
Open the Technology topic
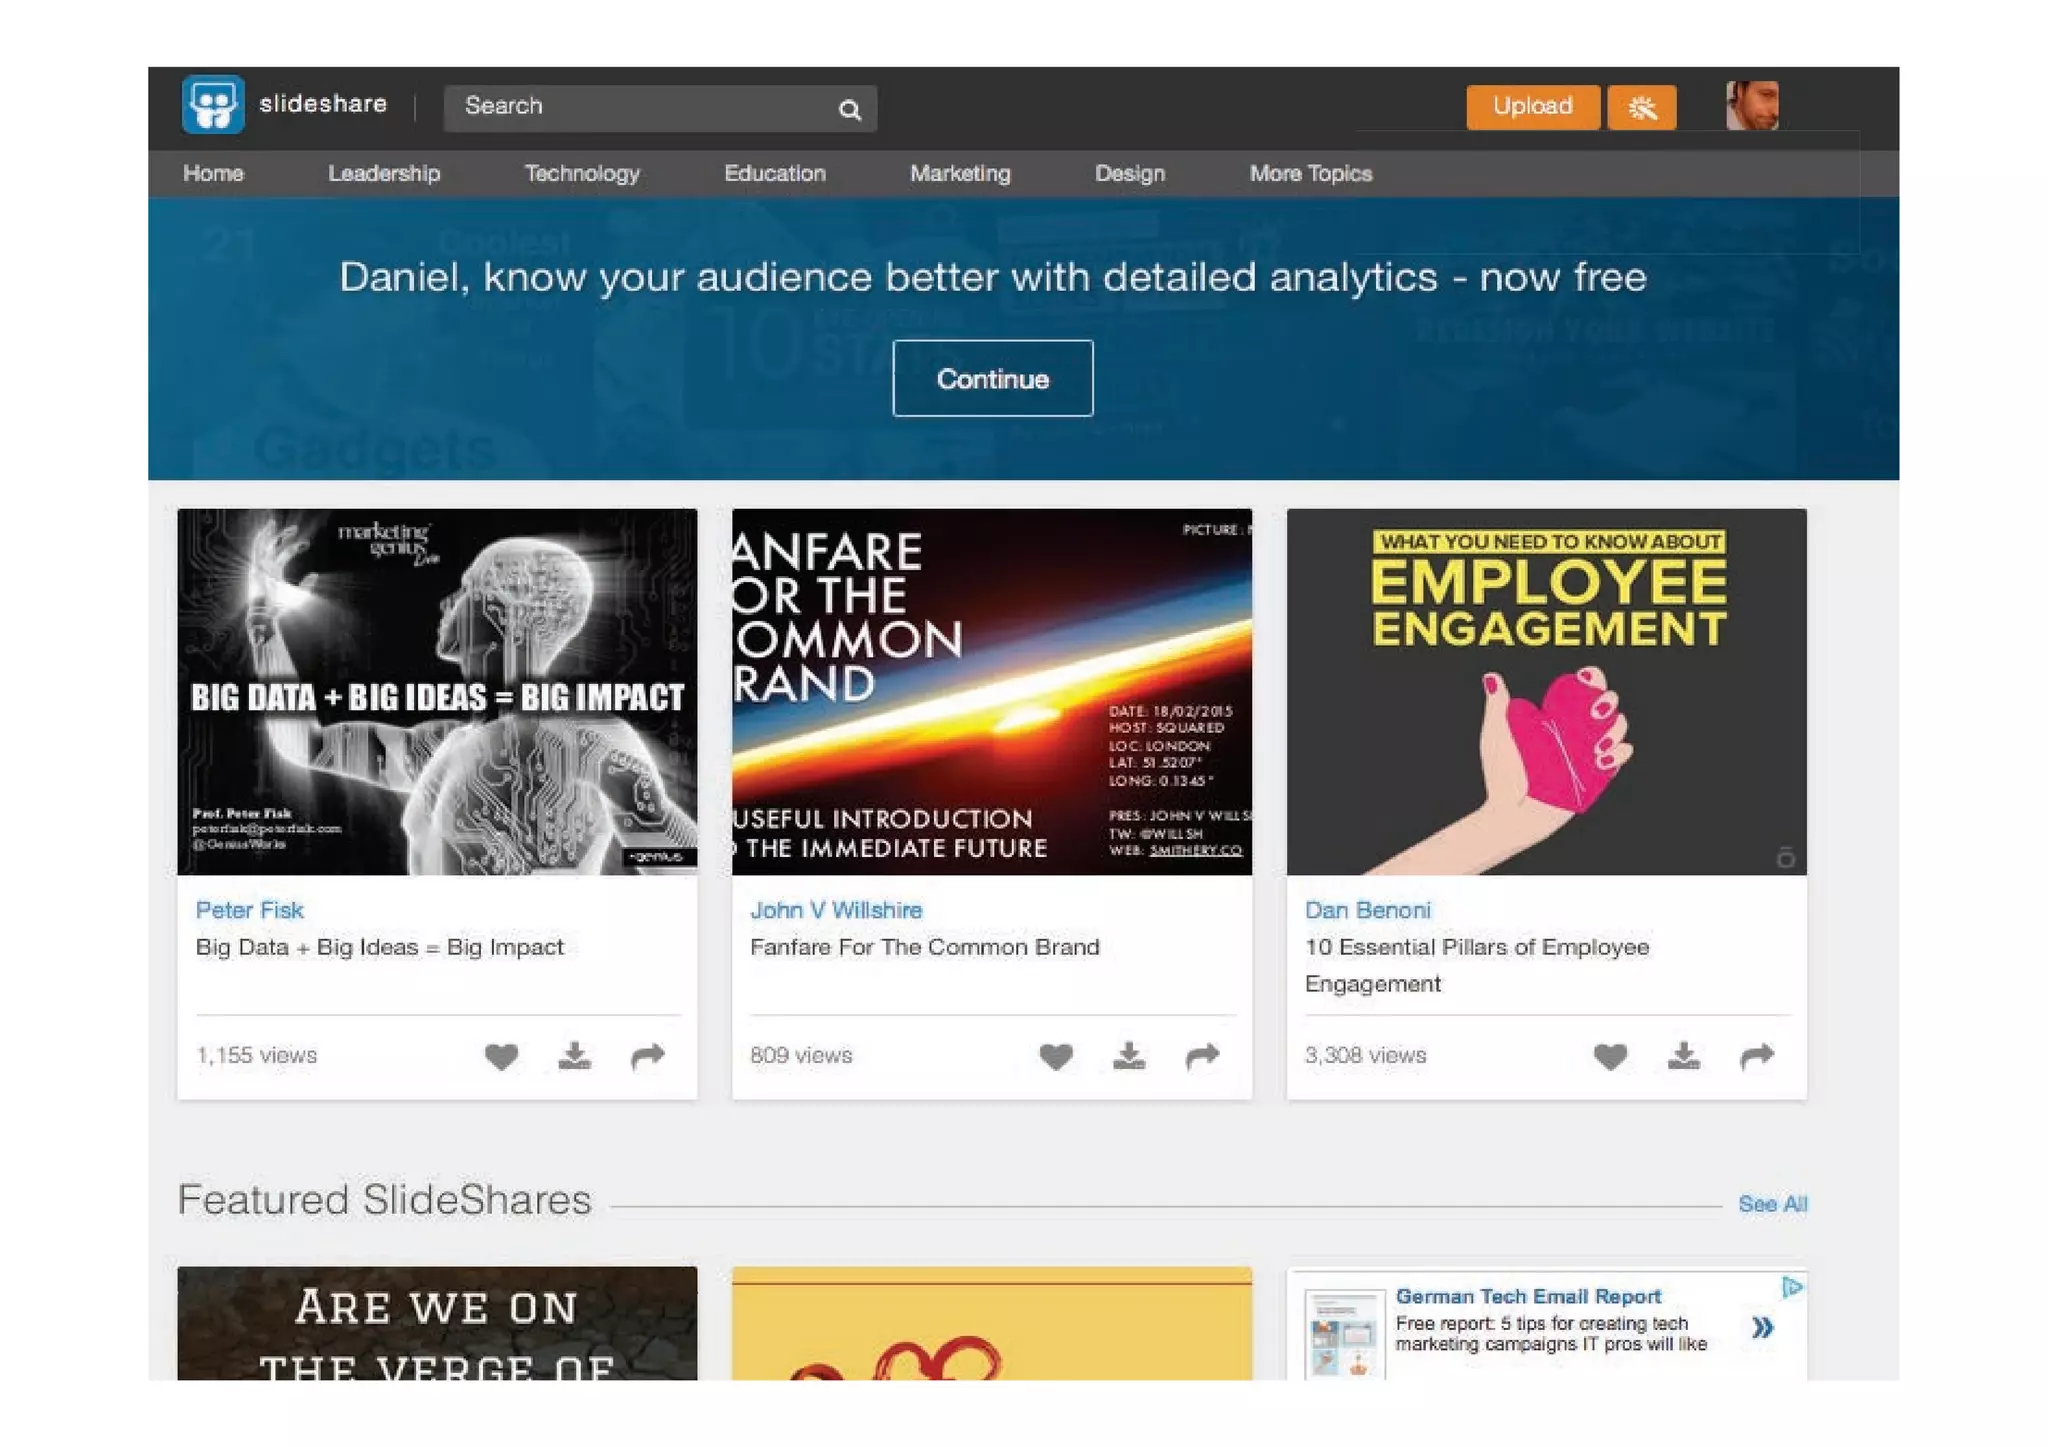[x=582, y=174]
